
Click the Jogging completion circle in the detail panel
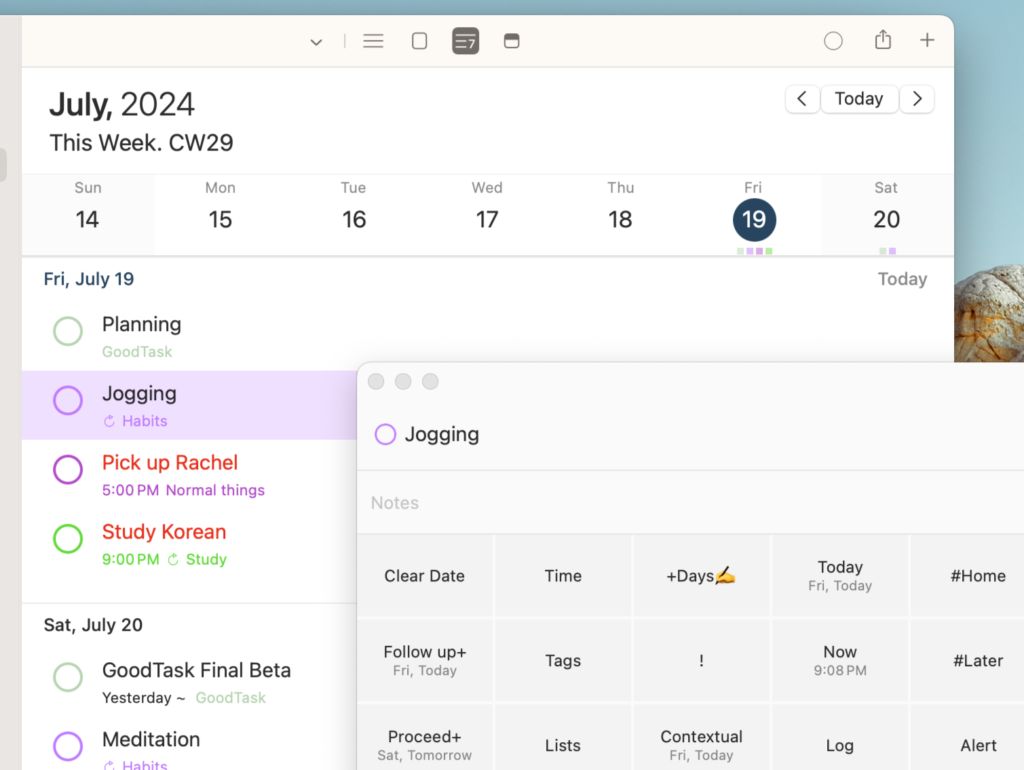(385, 434)
